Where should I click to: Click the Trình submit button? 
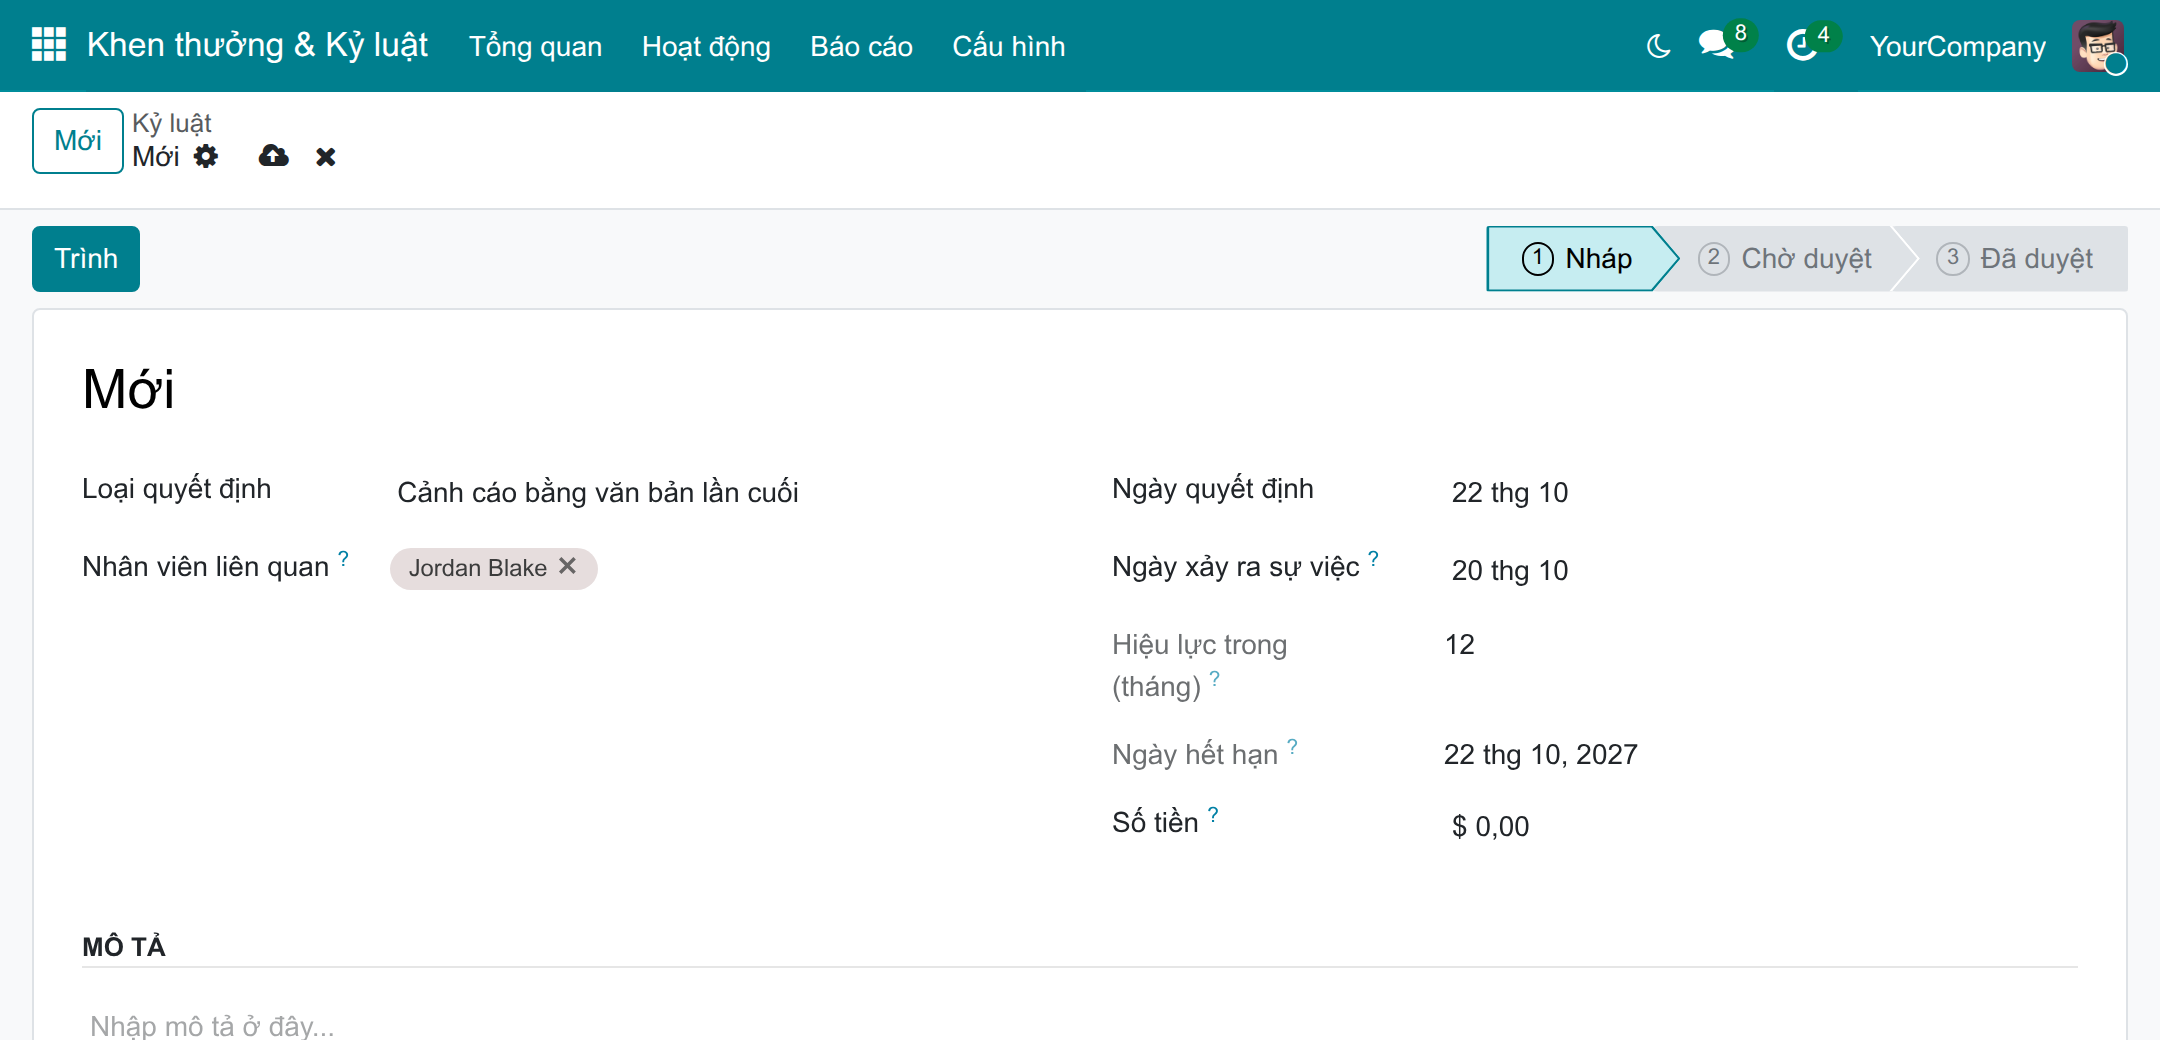[86, 259]
